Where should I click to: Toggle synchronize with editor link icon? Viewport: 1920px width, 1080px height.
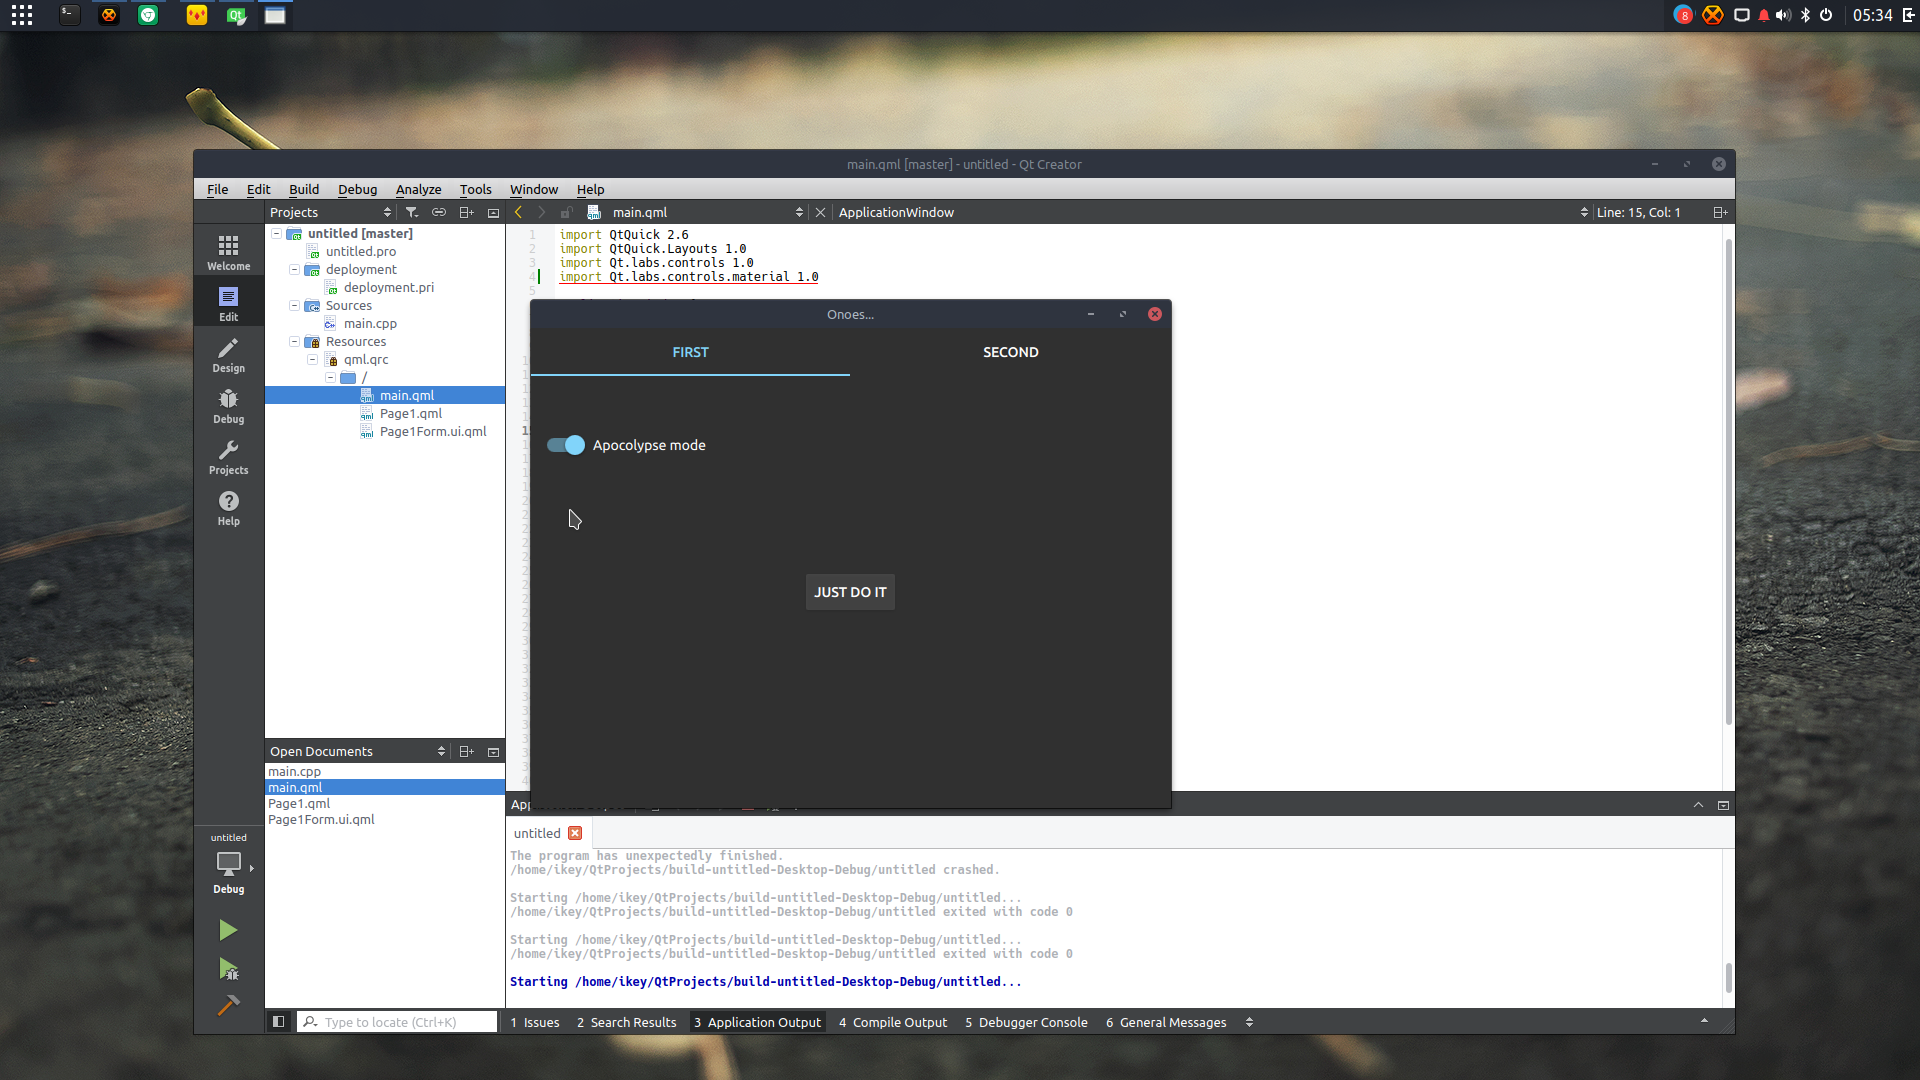[x=439, y=212]
